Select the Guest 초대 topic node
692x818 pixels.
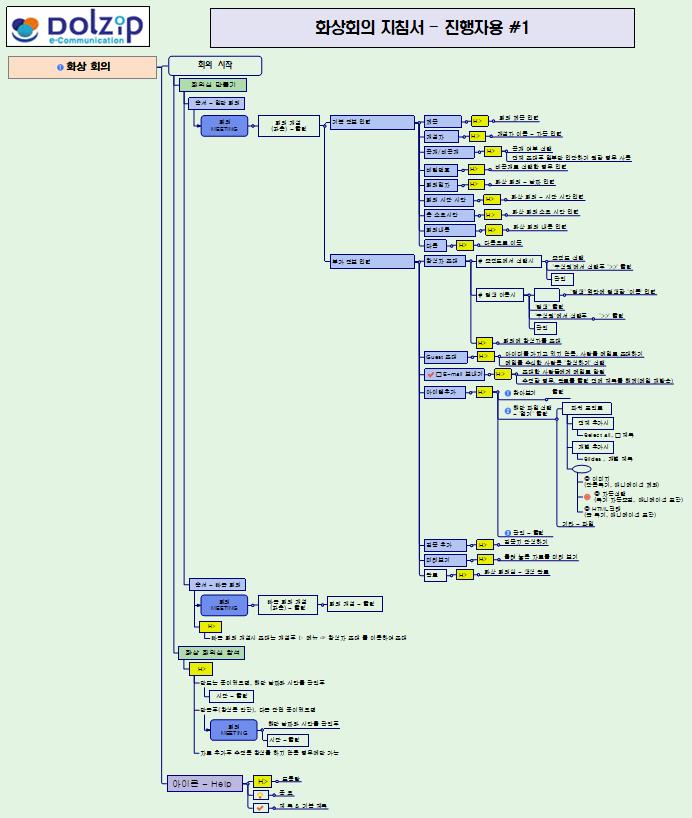pos(443,356)
